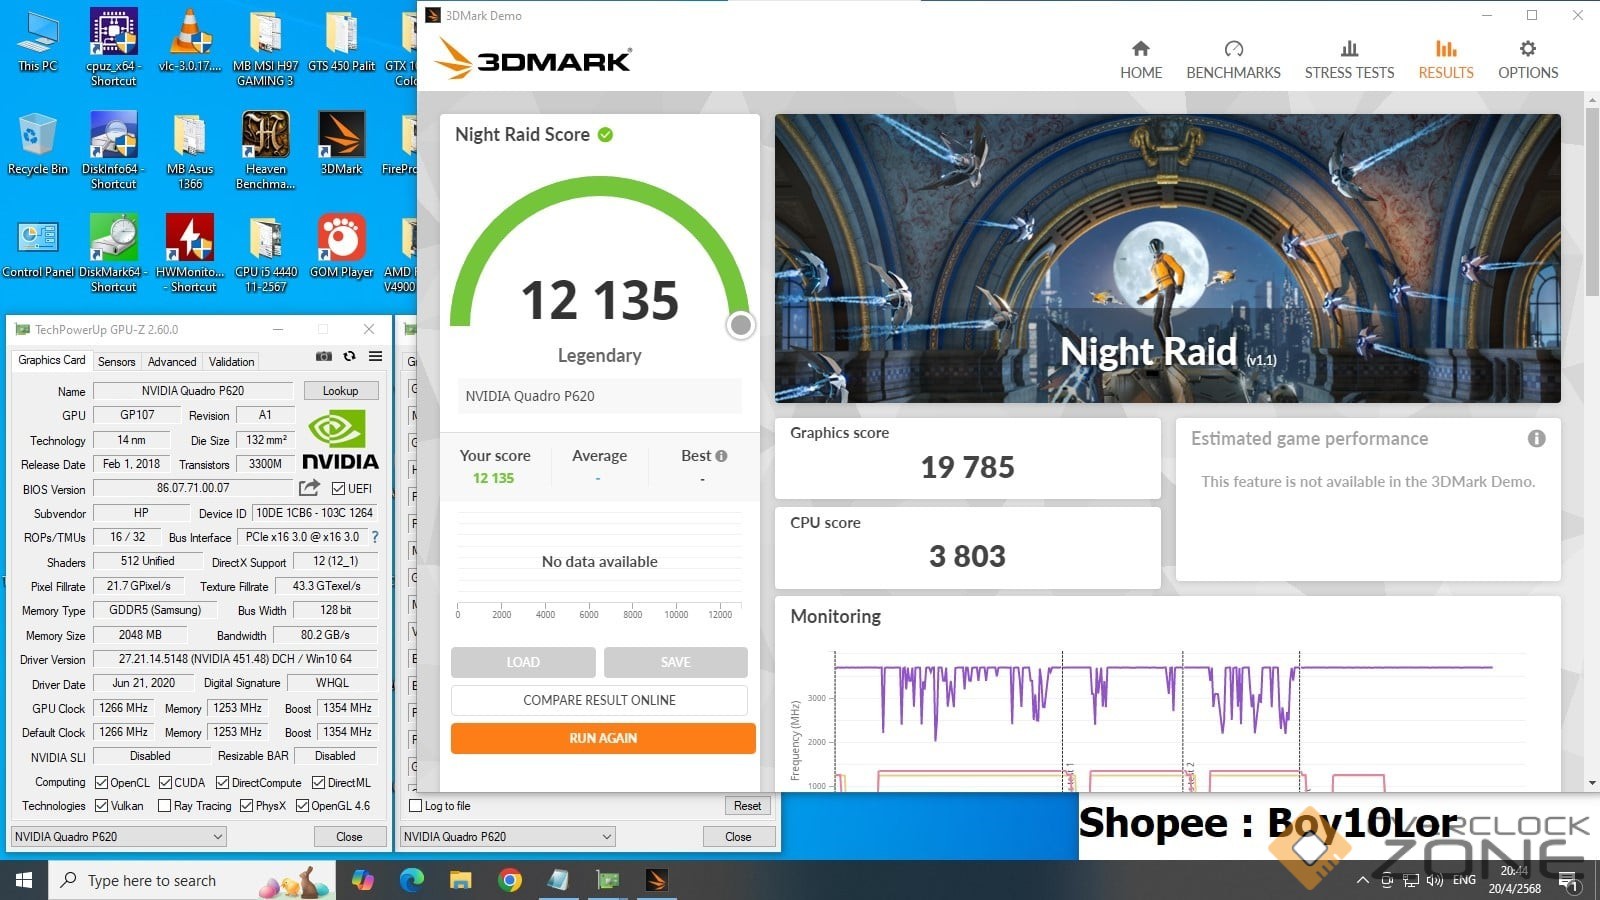
Task: Click the green validated score checkmark
Action: point(605,134)
